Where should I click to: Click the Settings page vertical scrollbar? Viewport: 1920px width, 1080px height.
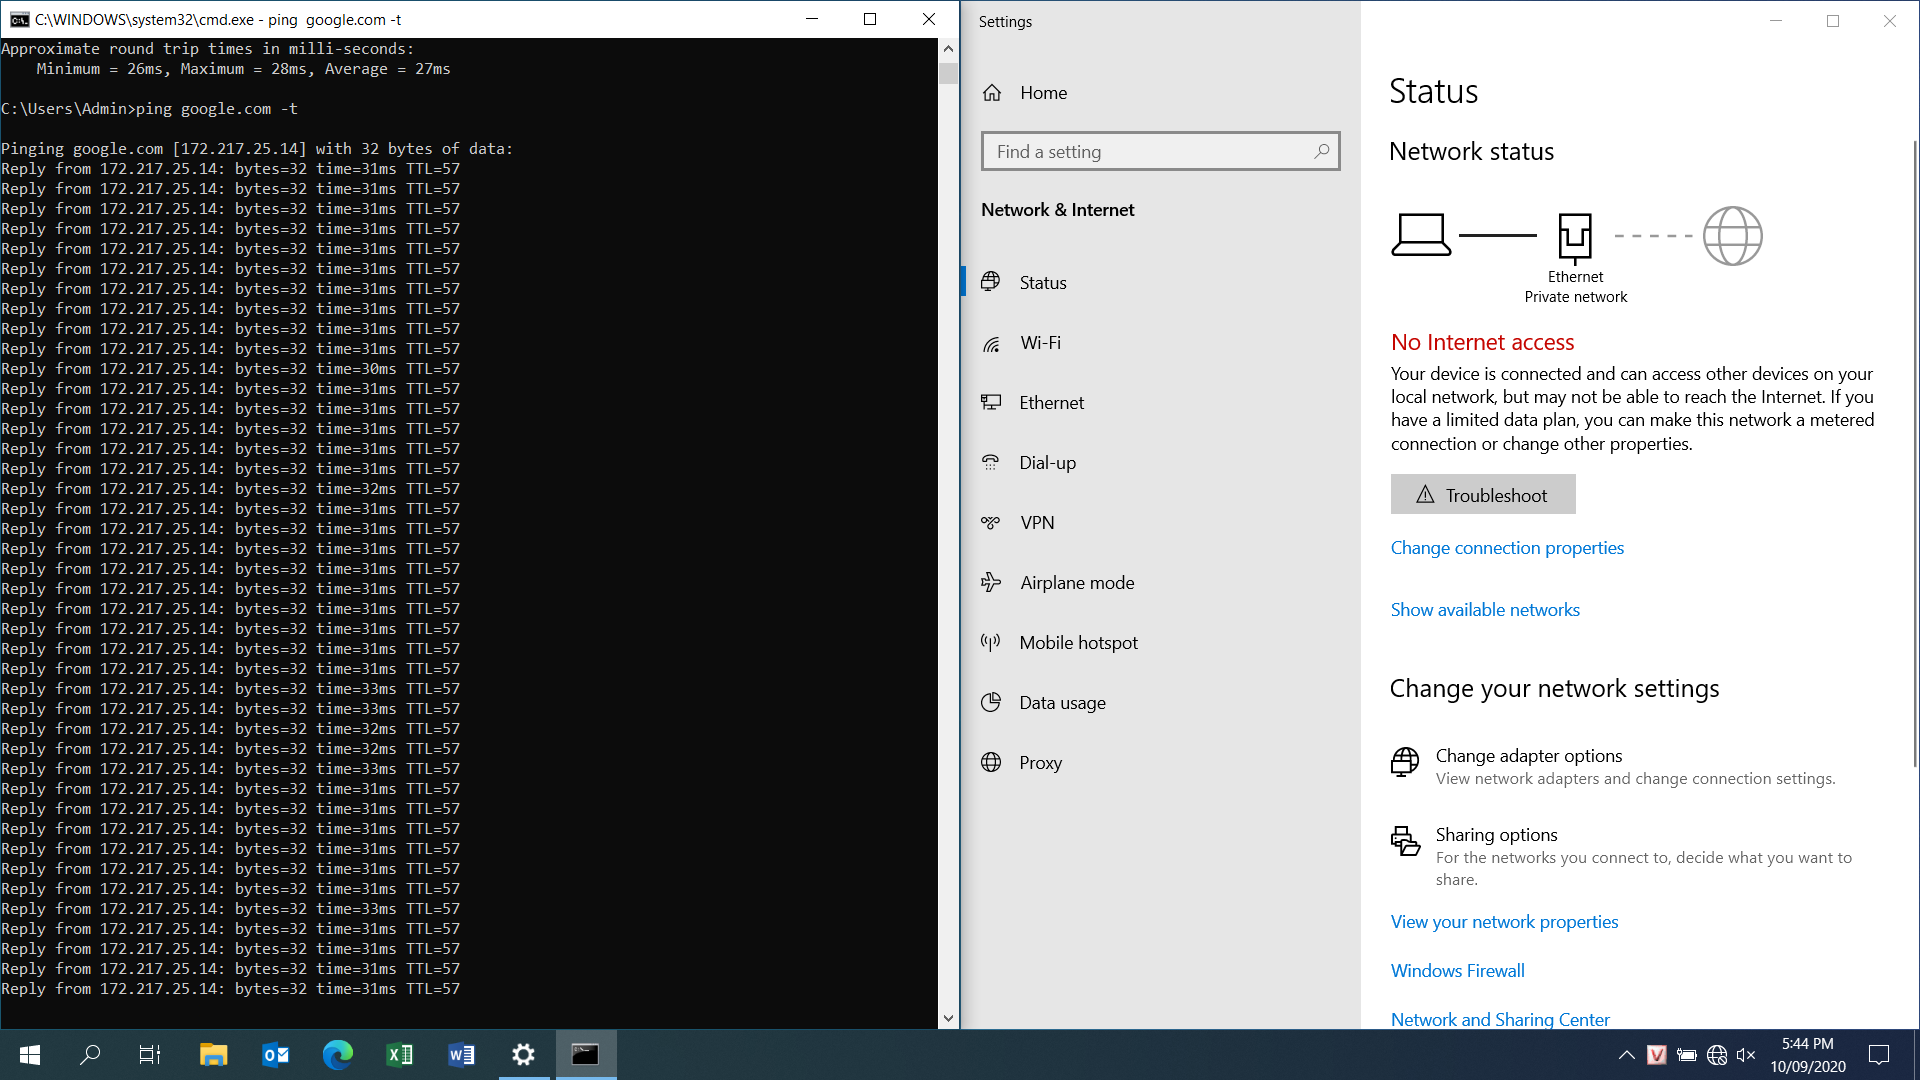(1914, 455)
